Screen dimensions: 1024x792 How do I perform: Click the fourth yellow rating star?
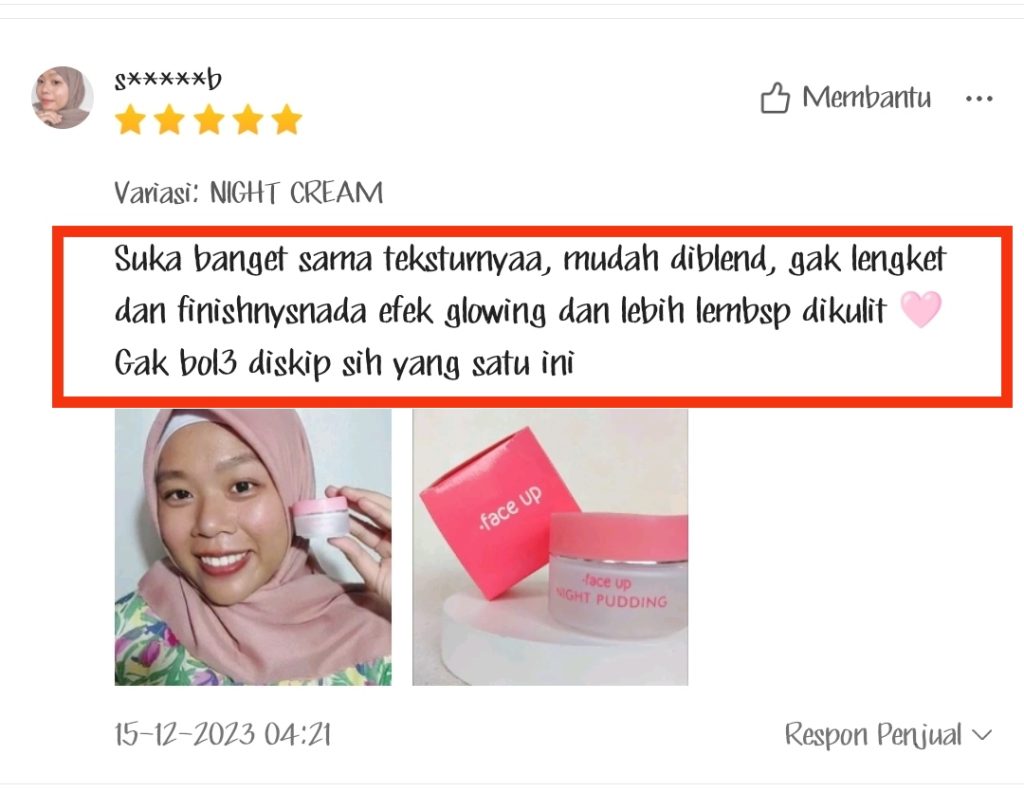tap(248, 120)
